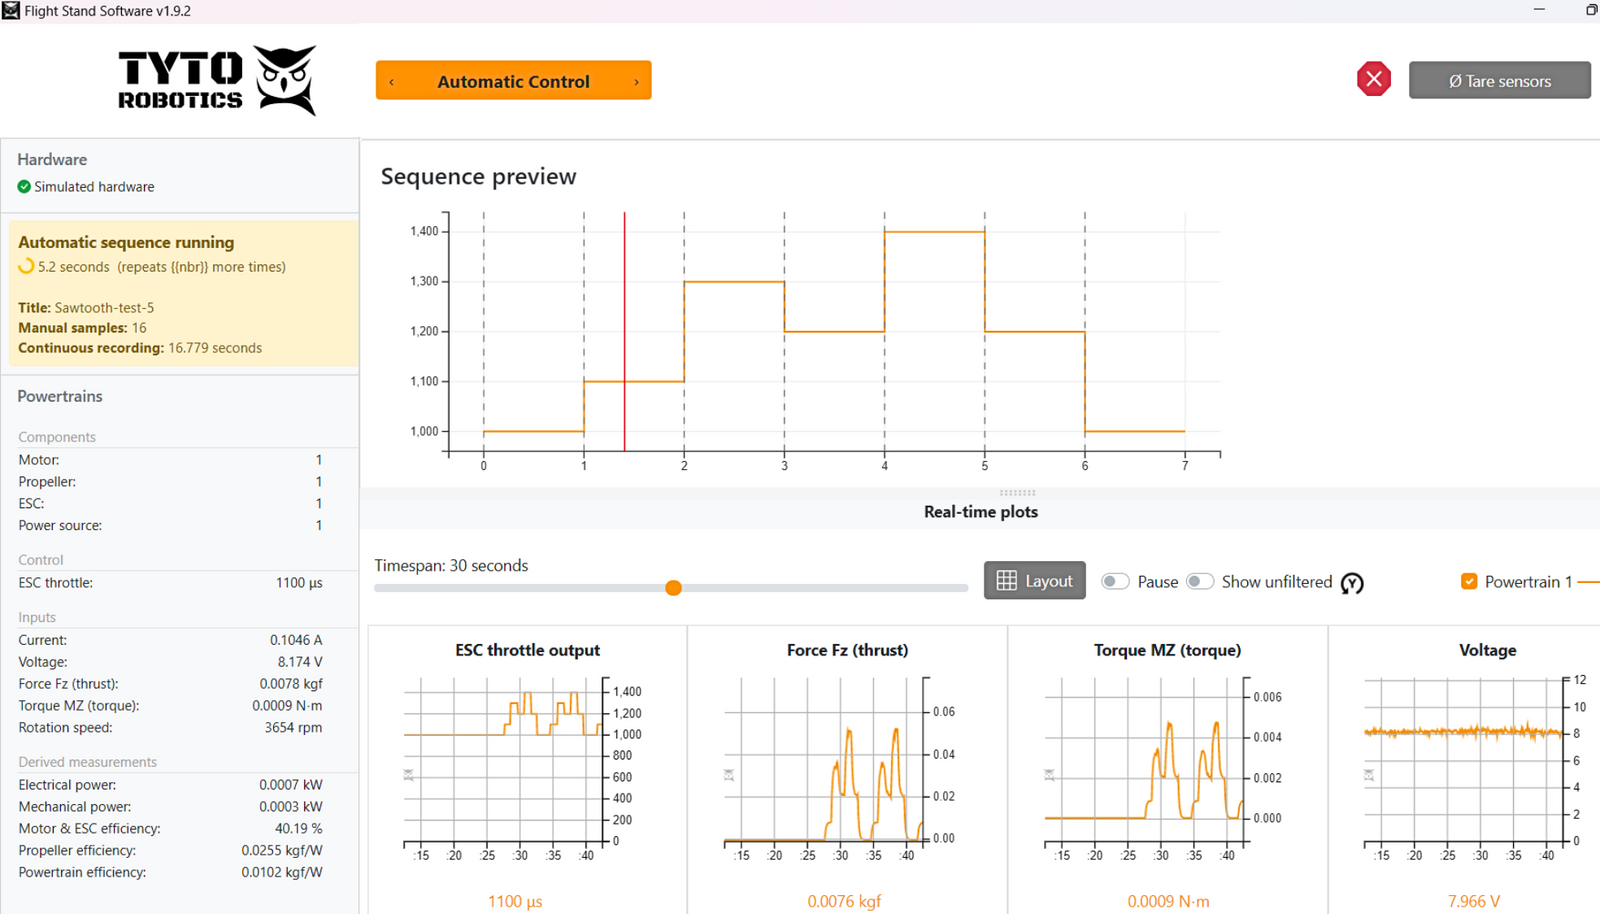Click the ESC throttle output plot axis icon
The image size is (1600, 914).
pos(408,775)
